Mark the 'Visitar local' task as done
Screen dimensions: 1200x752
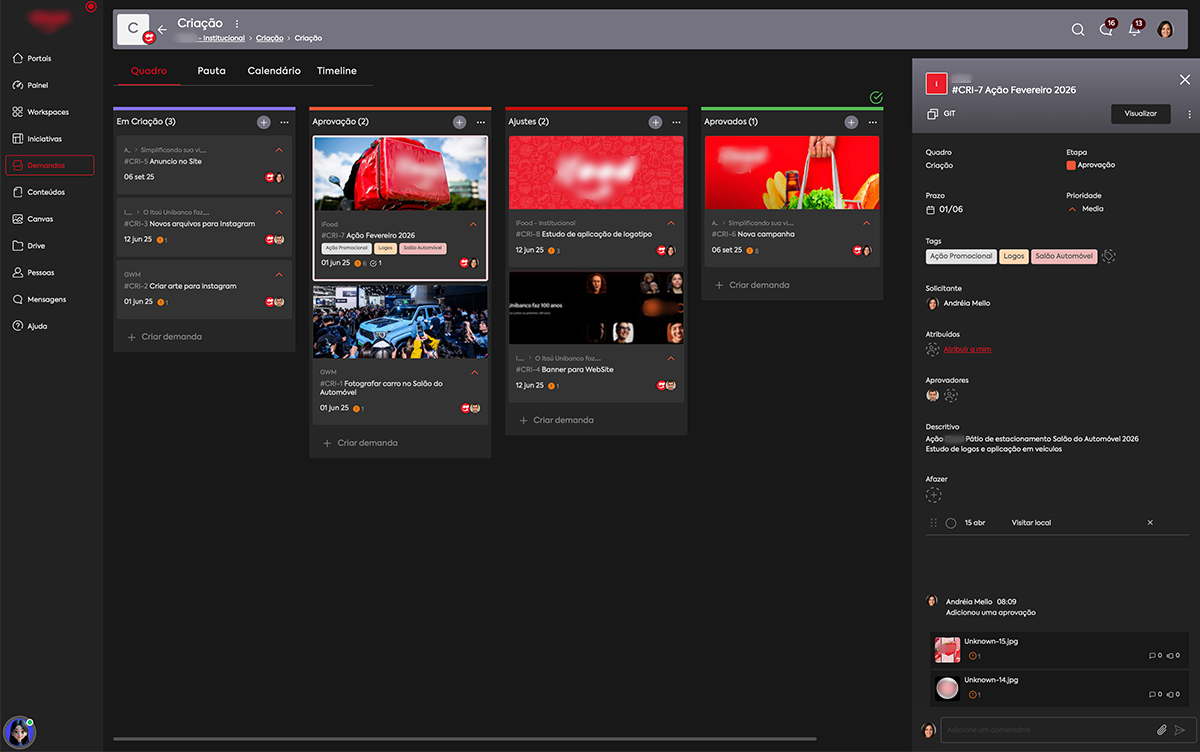950,523
